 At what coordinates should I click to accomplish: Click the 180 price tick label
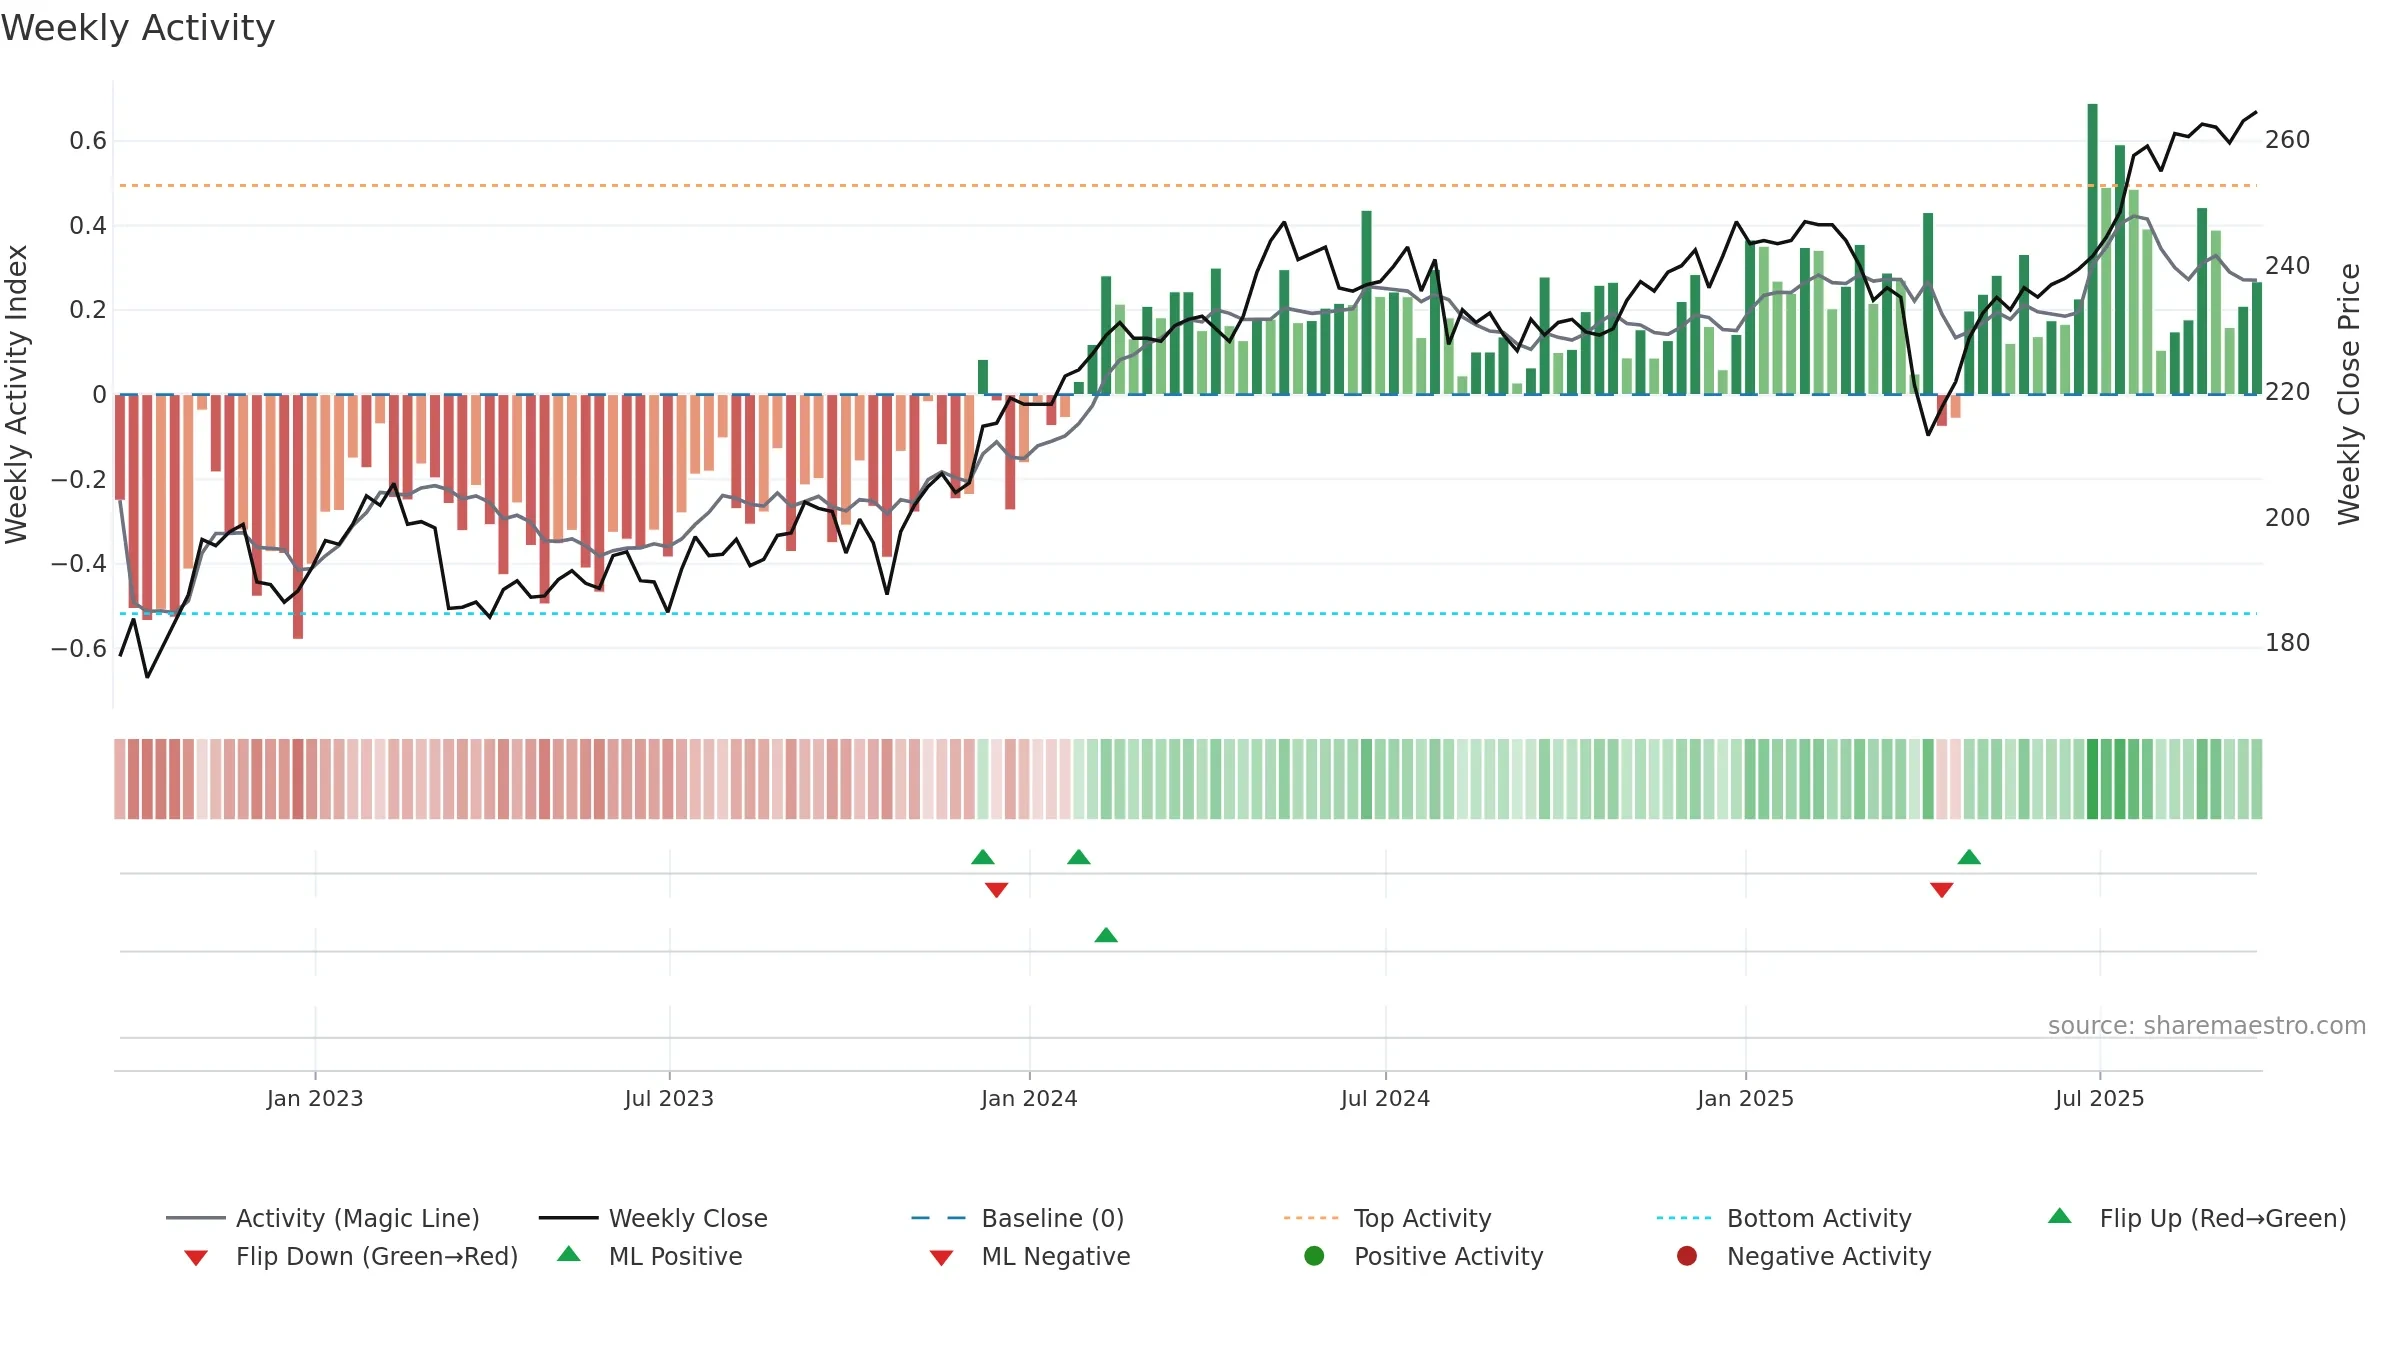(2287, 642)
